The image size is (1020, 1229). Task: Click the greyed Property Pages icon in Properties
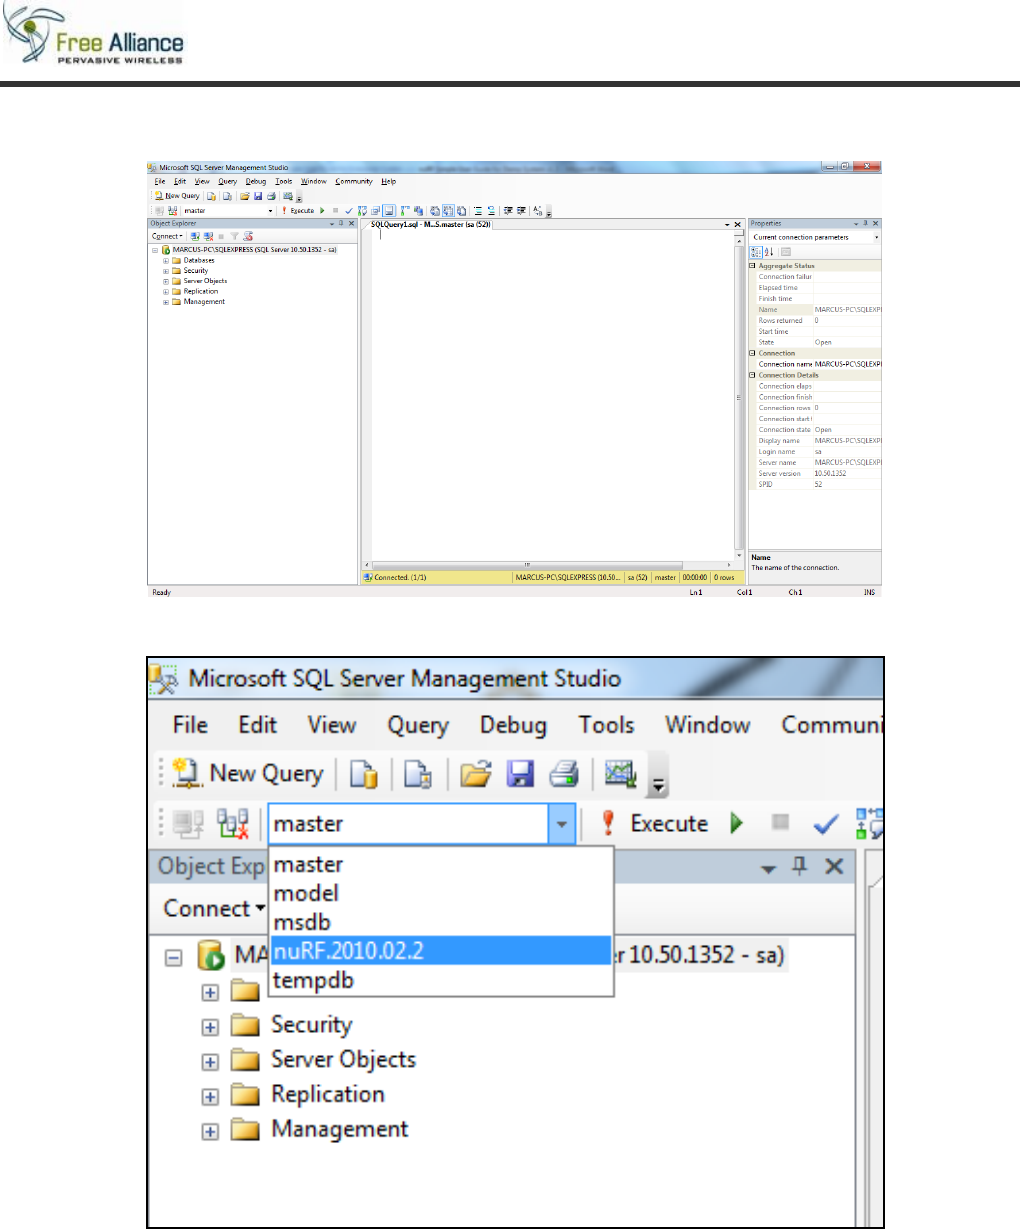pos(786,252)
